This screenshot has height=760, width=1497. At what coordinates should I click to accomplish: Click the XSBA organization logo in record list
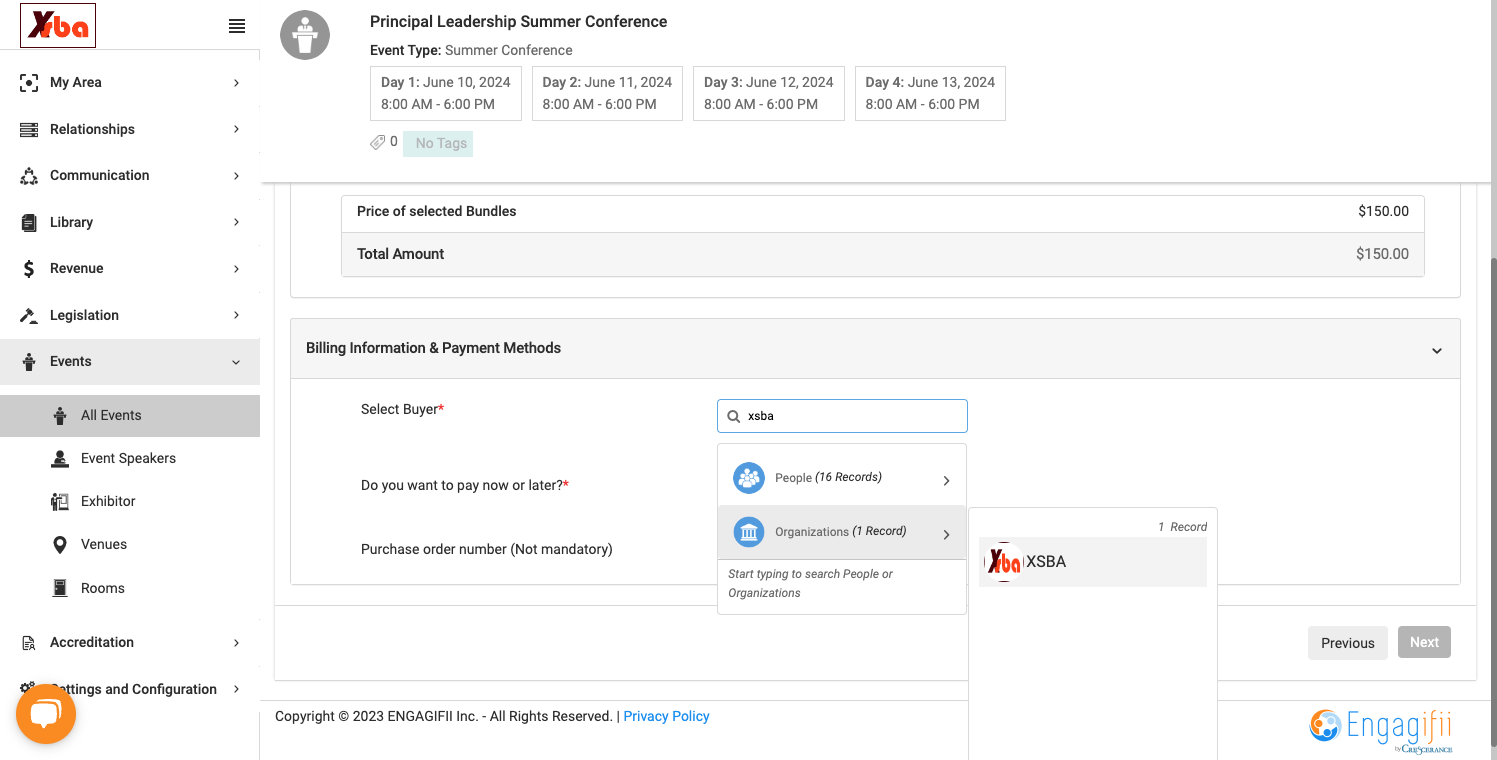click(1003, 562)
